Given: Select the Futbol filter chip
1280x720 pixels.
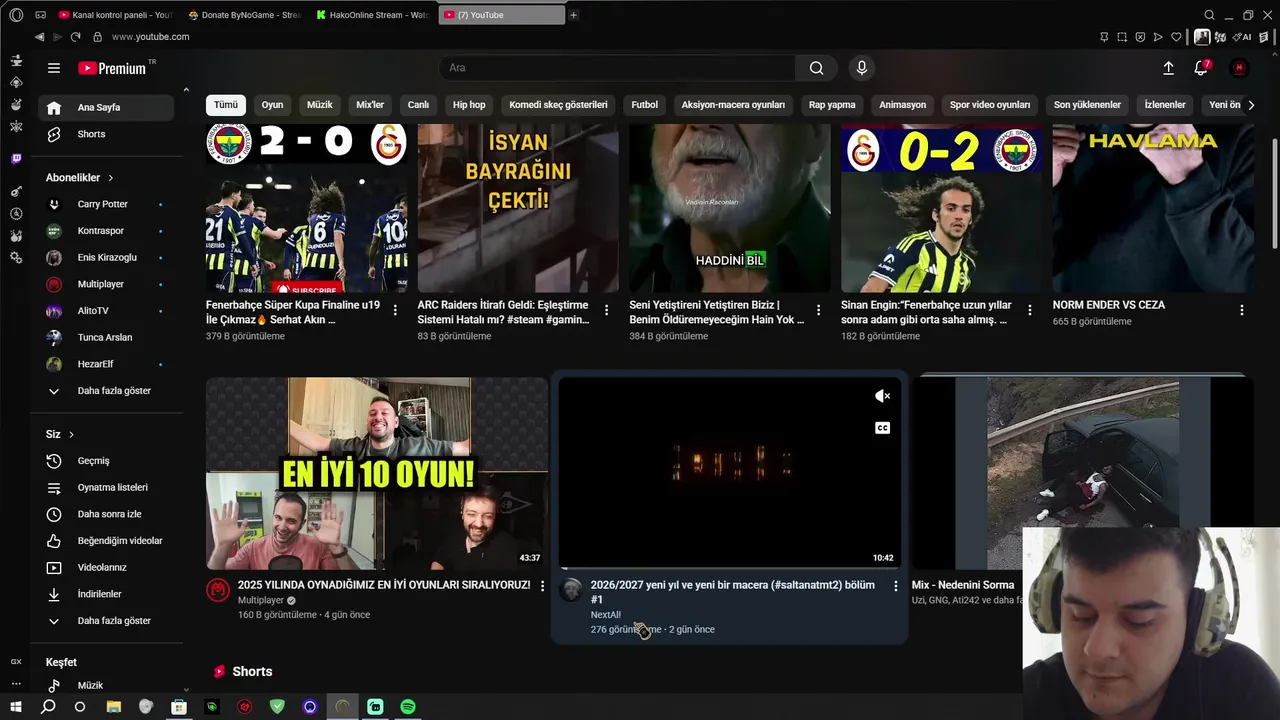Looking at the screenshot, I should [x=644, y=105].
